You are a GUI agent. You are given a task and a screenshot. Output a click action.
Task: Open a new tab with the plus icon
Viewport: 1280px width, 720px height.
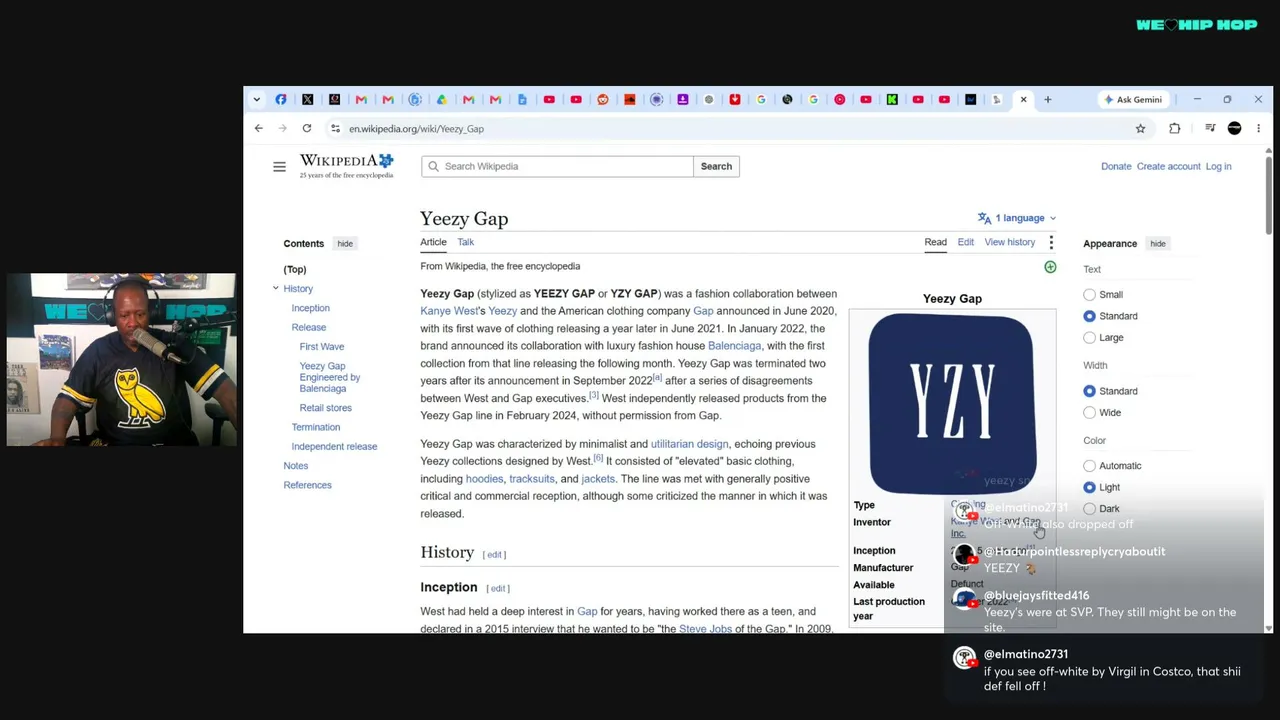point(1047,99)
